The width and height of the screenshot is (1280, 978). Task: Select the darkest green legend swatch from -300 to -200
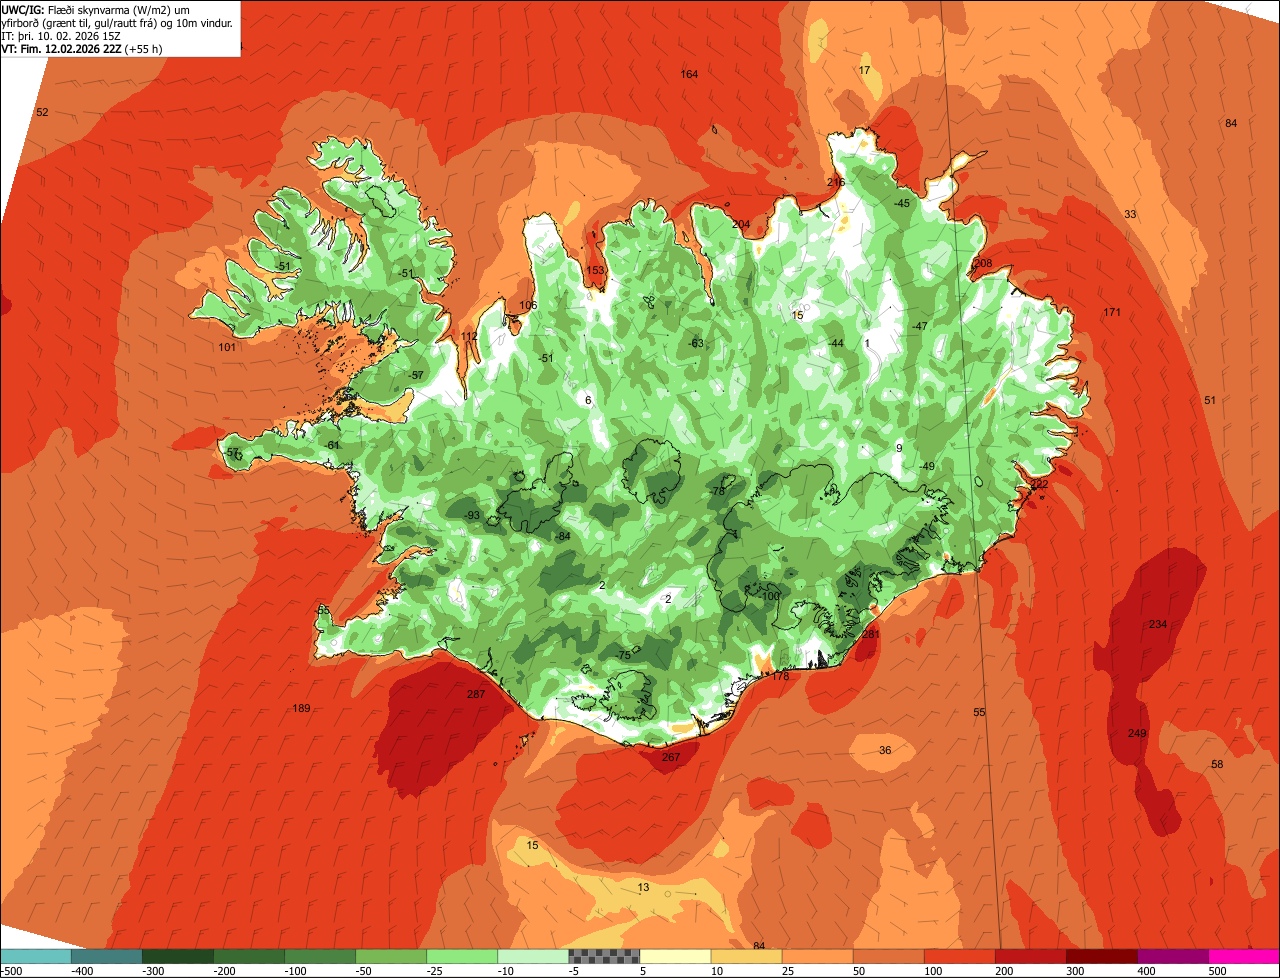click(x=178, y=956)
